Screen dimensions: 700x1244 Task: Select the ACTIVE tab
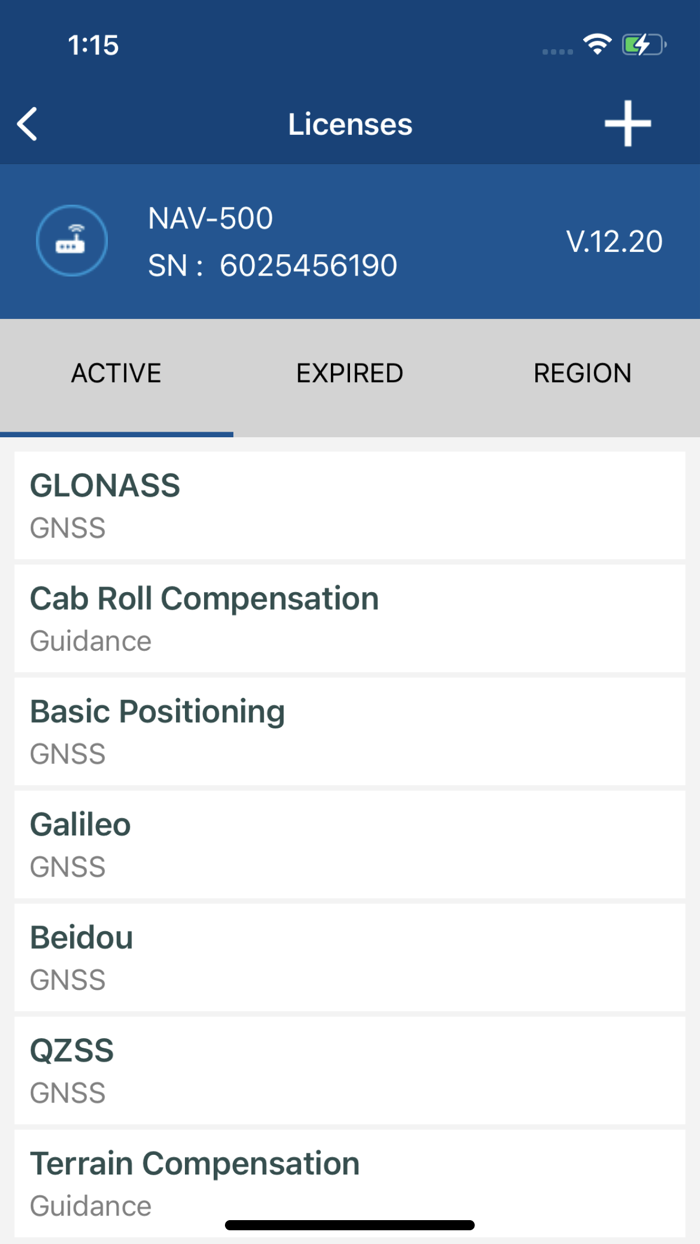tap(115, 372)
